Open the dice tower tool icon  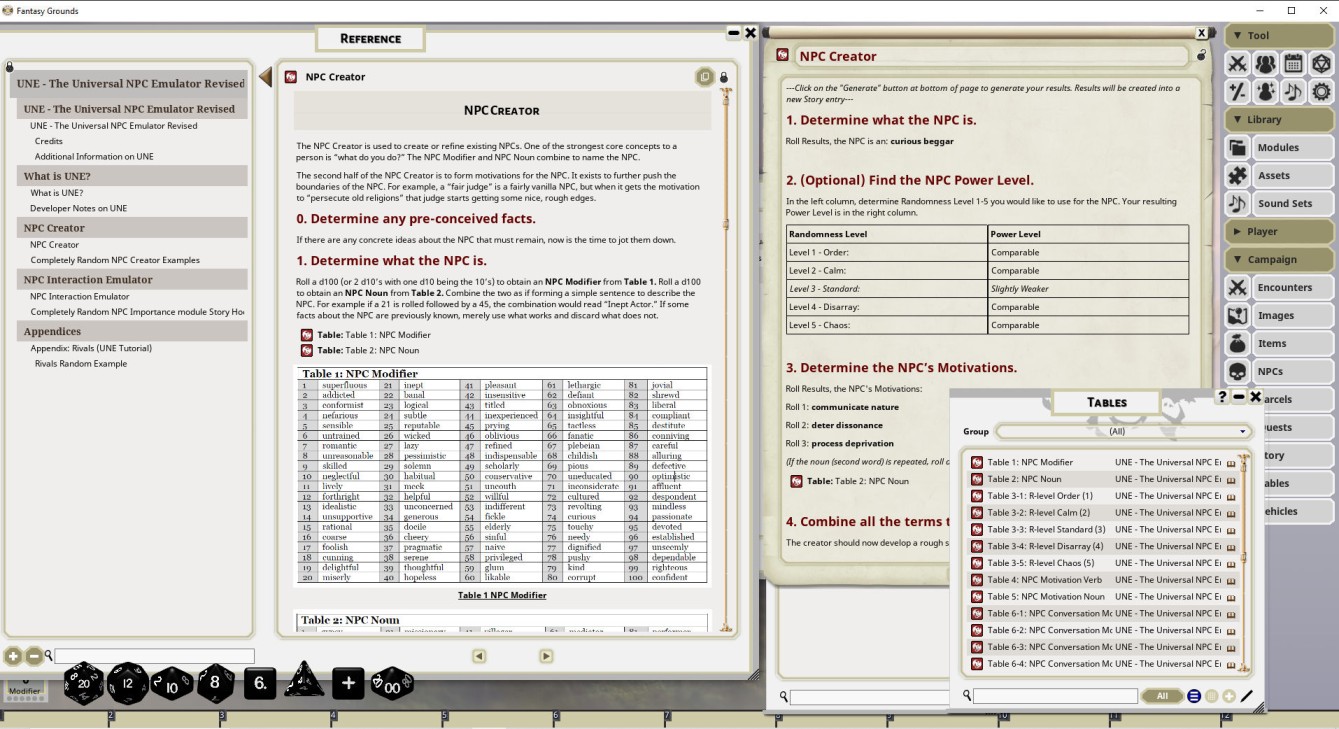pyautogui.click(x=1322, y=64)
